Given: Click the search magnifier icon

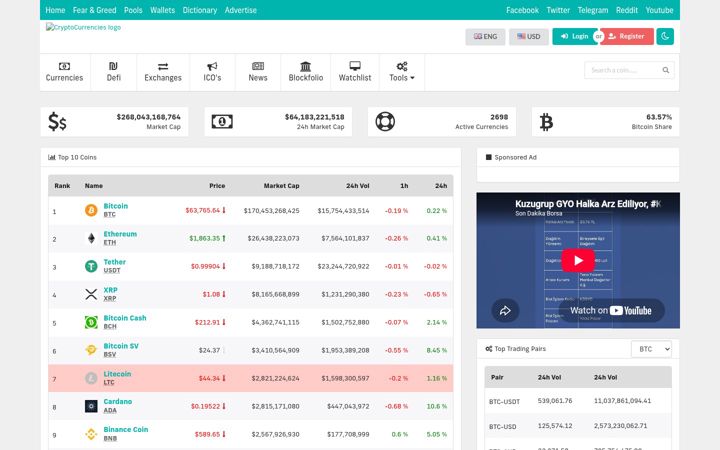Looking at the screenshot, I should pos(665,70).
